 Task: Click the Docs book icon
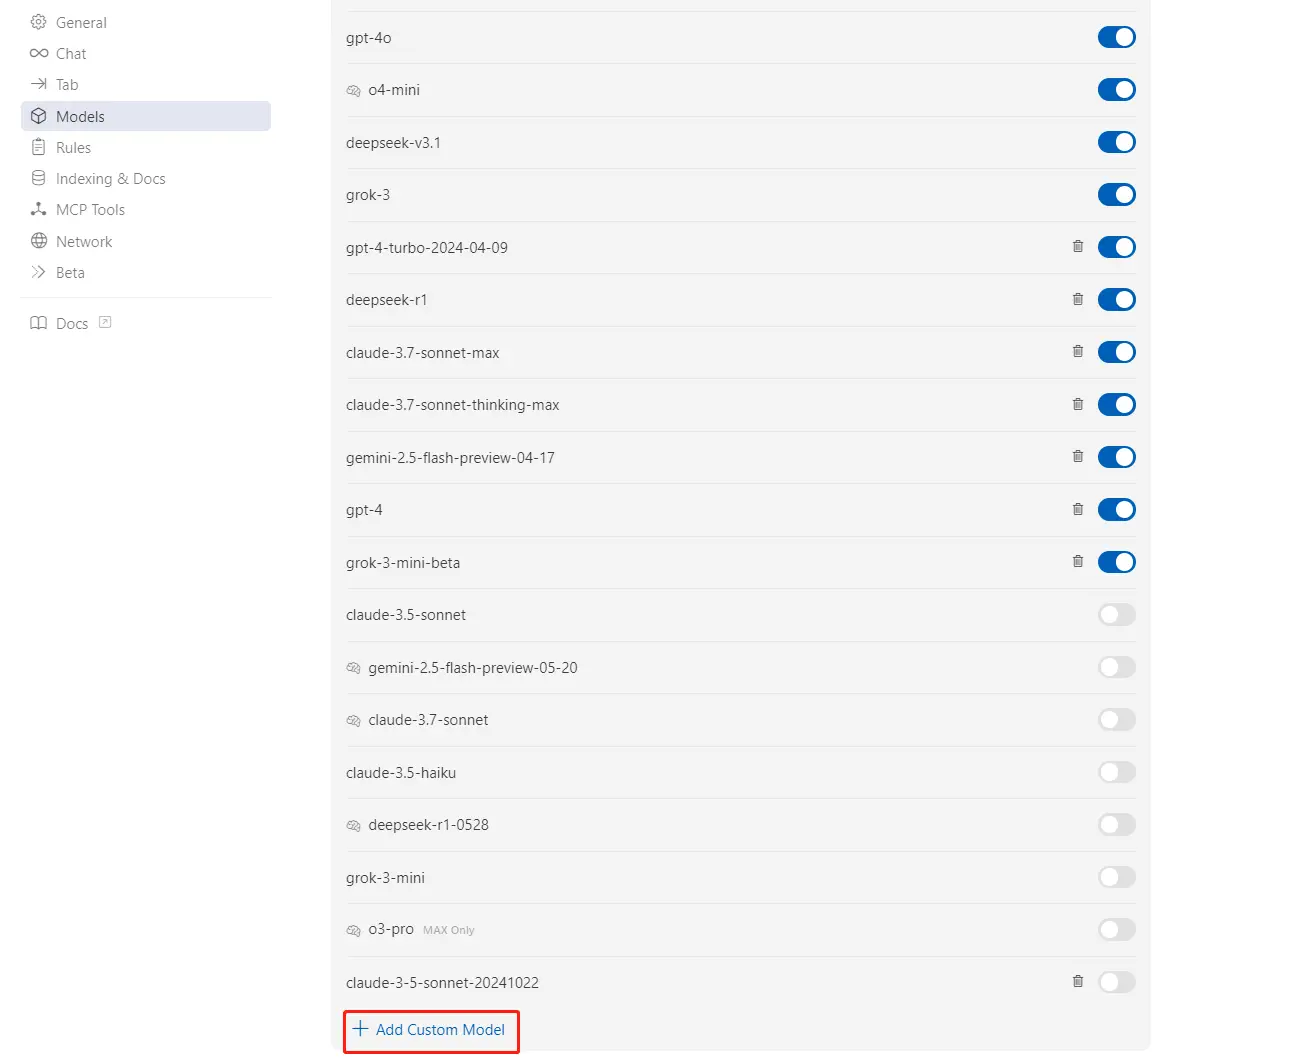(x=39, y=323)
